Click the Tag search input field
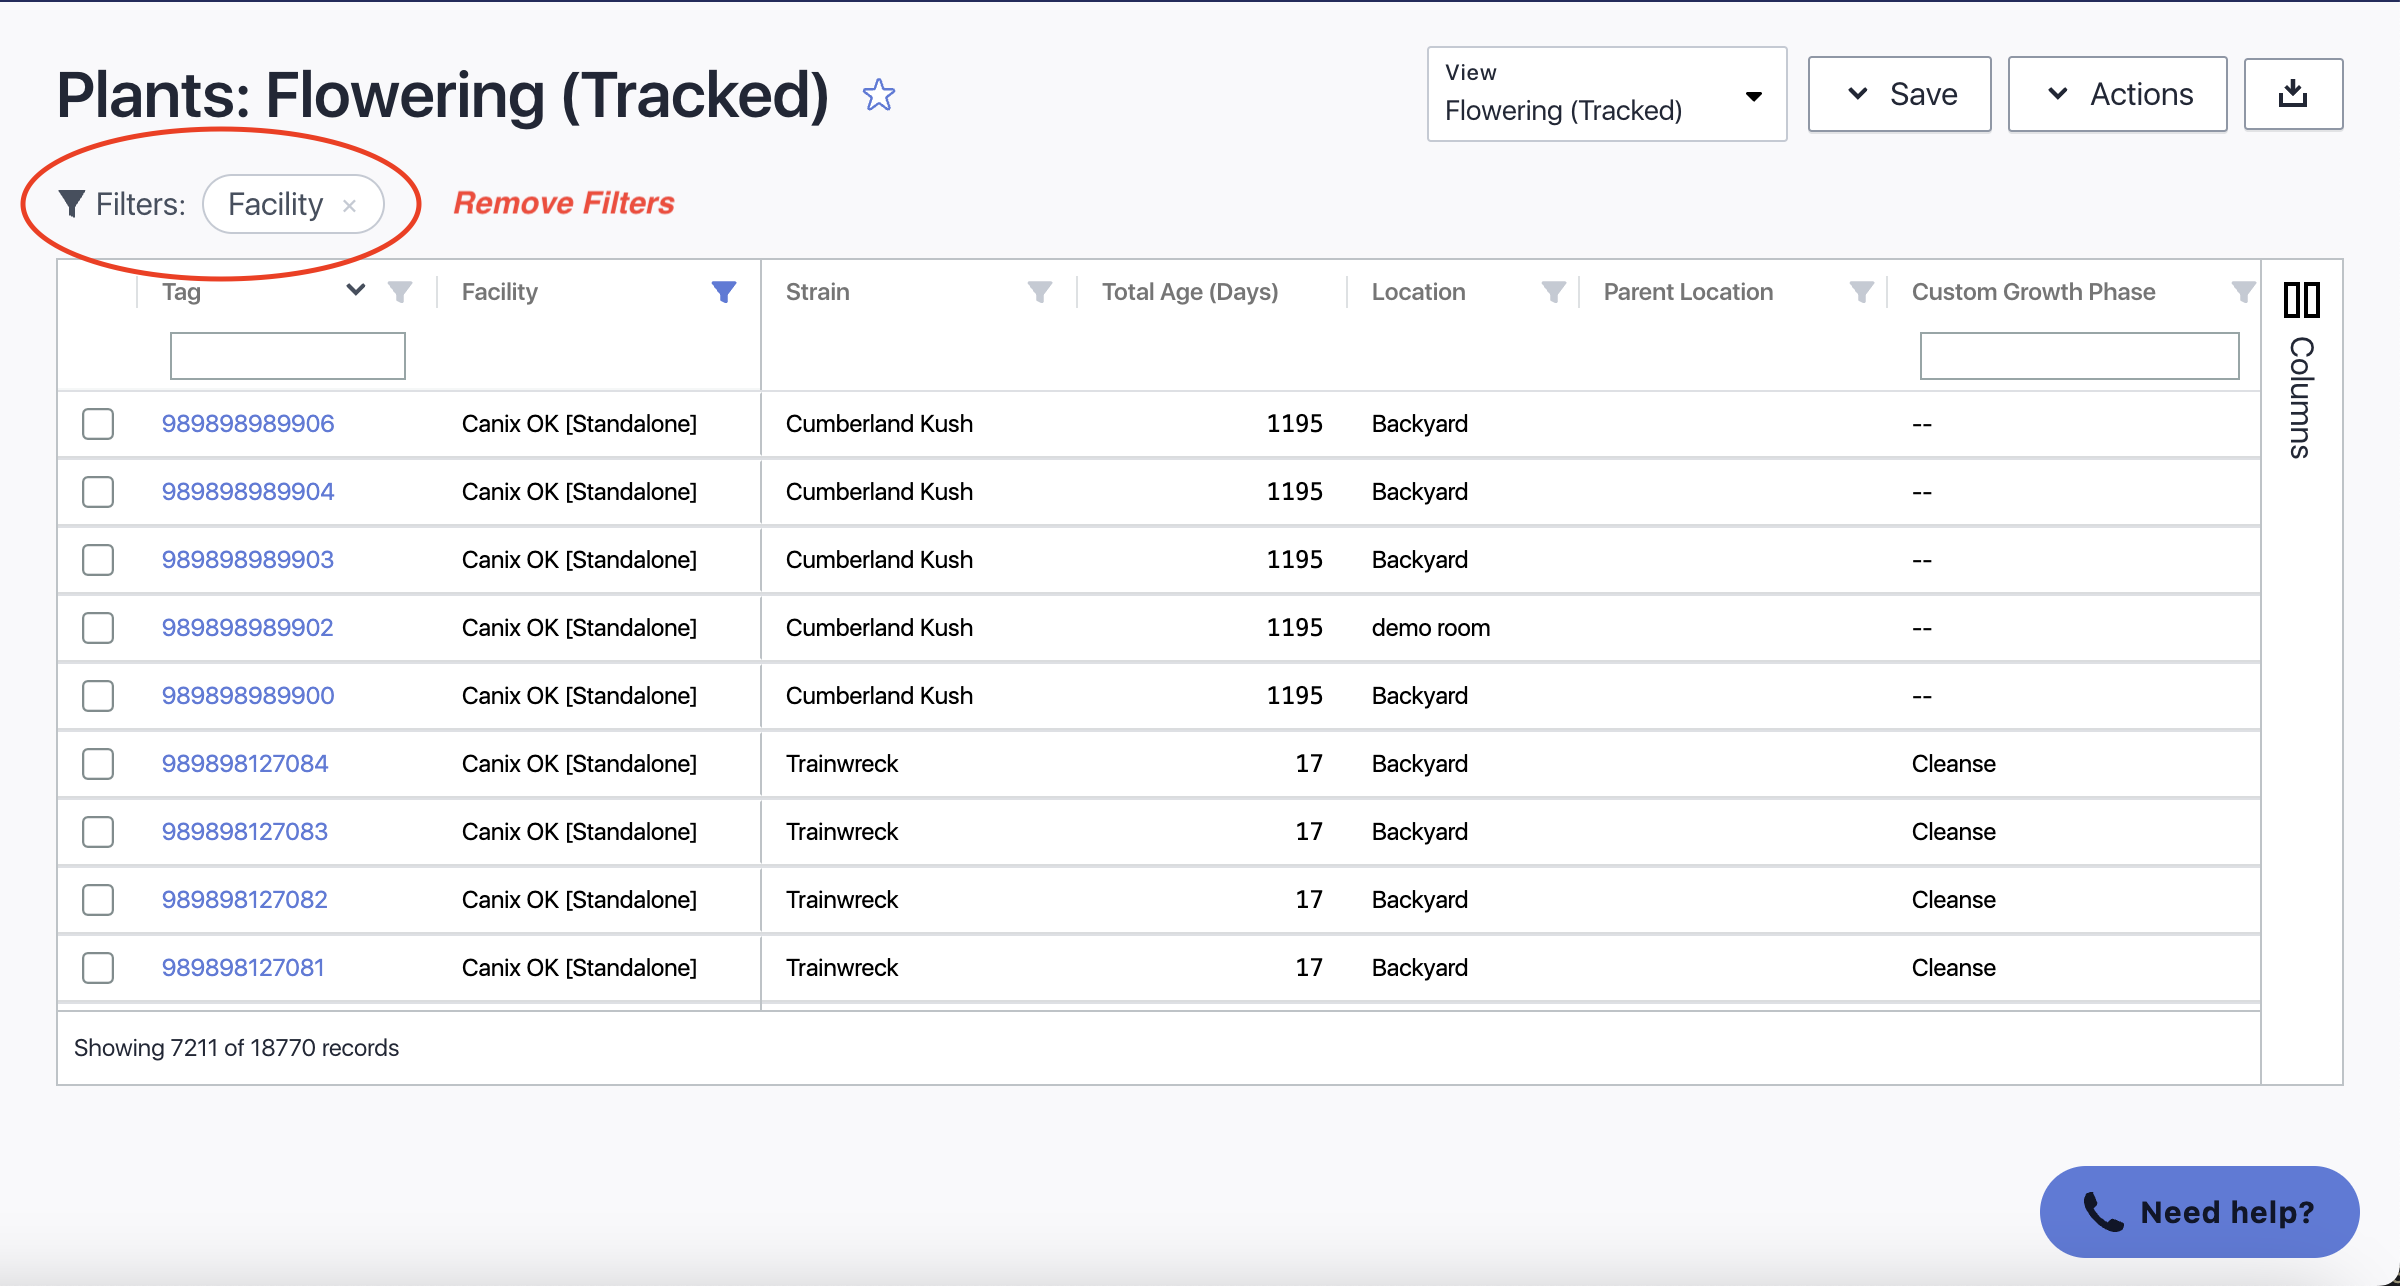 point(288,357)
